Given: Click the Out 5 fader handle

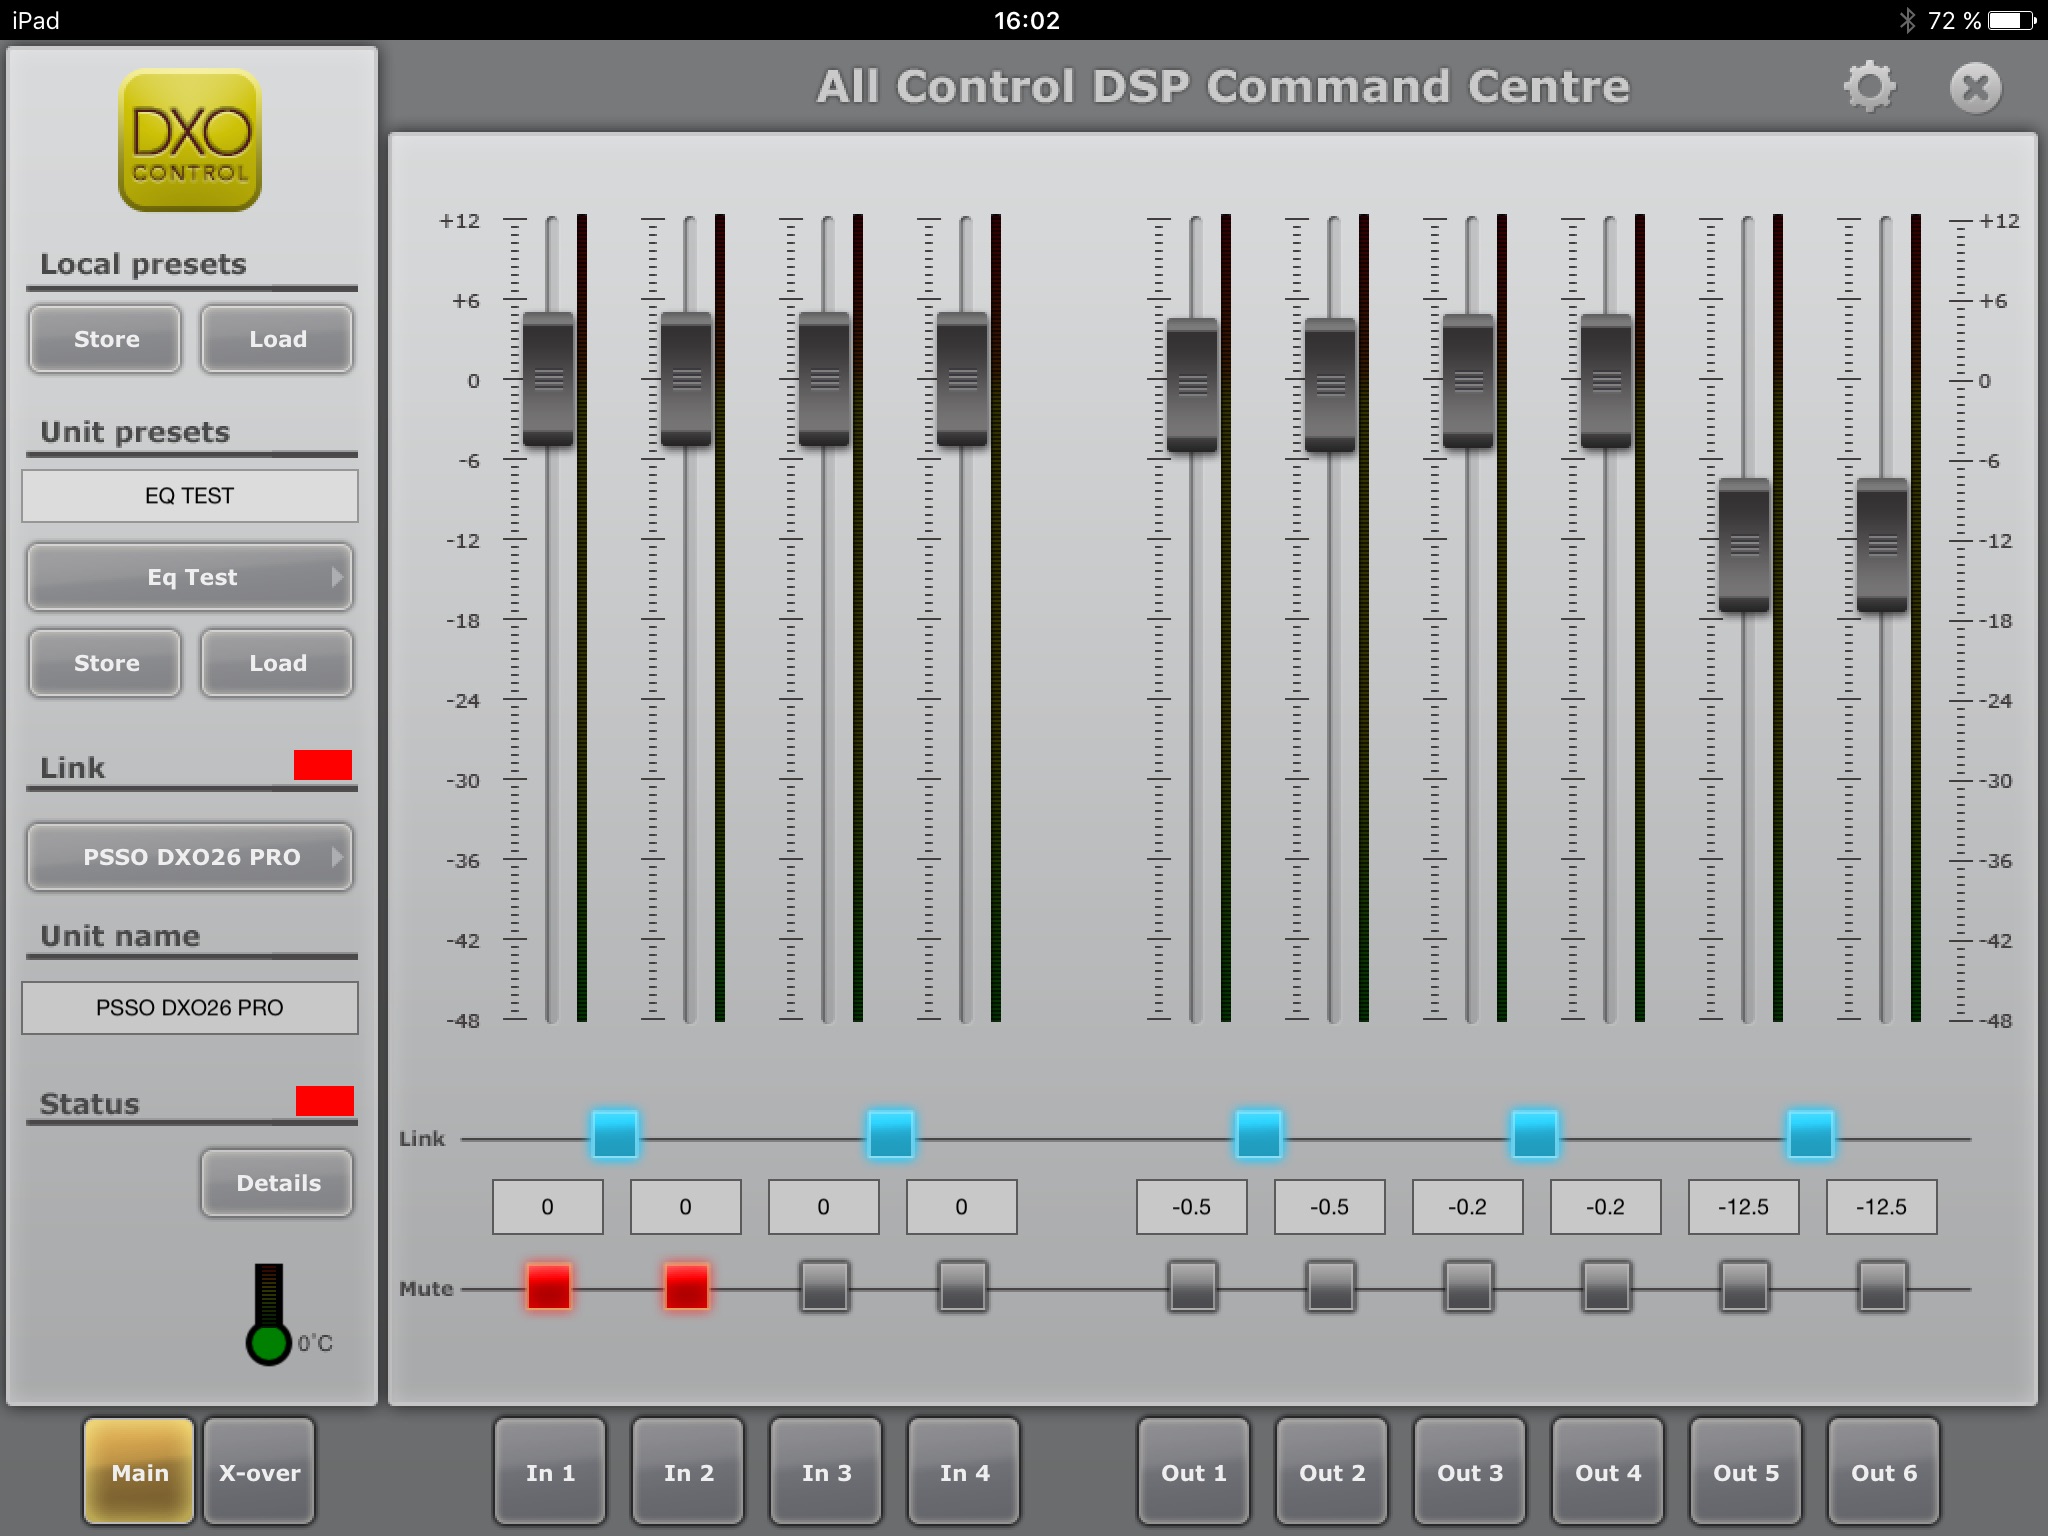Looking at the screenshot, I should tap(1744, 545).
